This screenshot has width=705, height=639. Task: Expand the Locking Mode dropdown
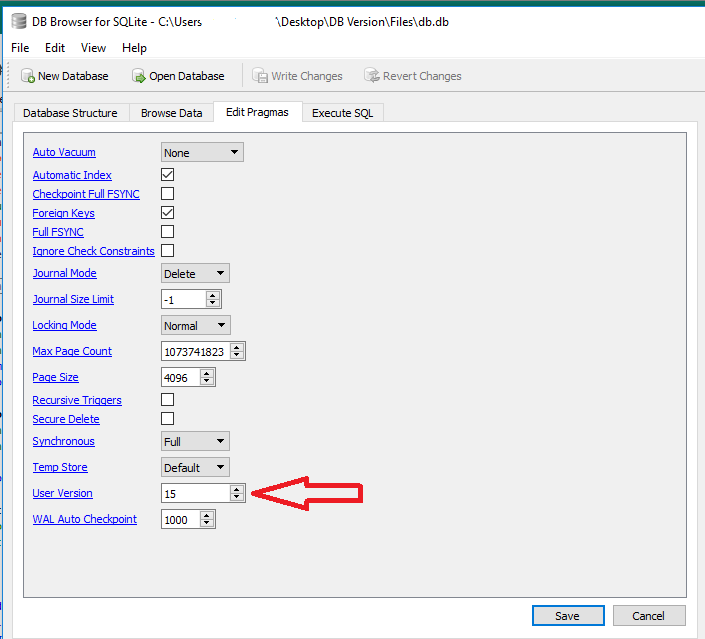tap(196, 326)
